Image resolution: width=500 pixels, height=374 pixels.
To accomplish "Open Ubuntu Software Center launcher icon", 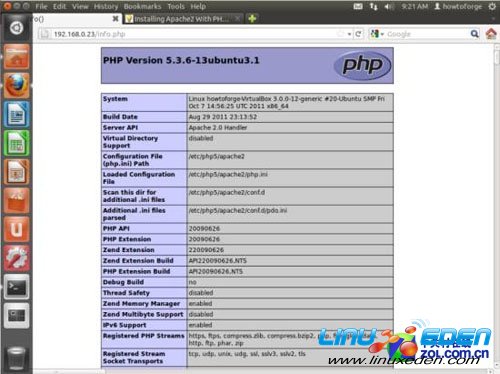I will tap(16, 200).
